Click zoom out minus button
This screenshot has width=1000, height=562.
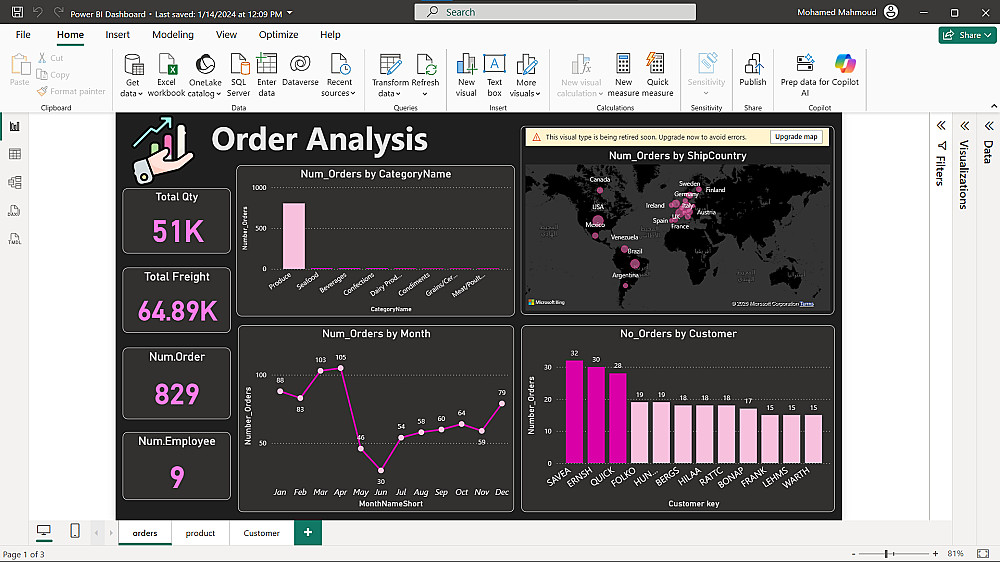(x=853, y=554)
